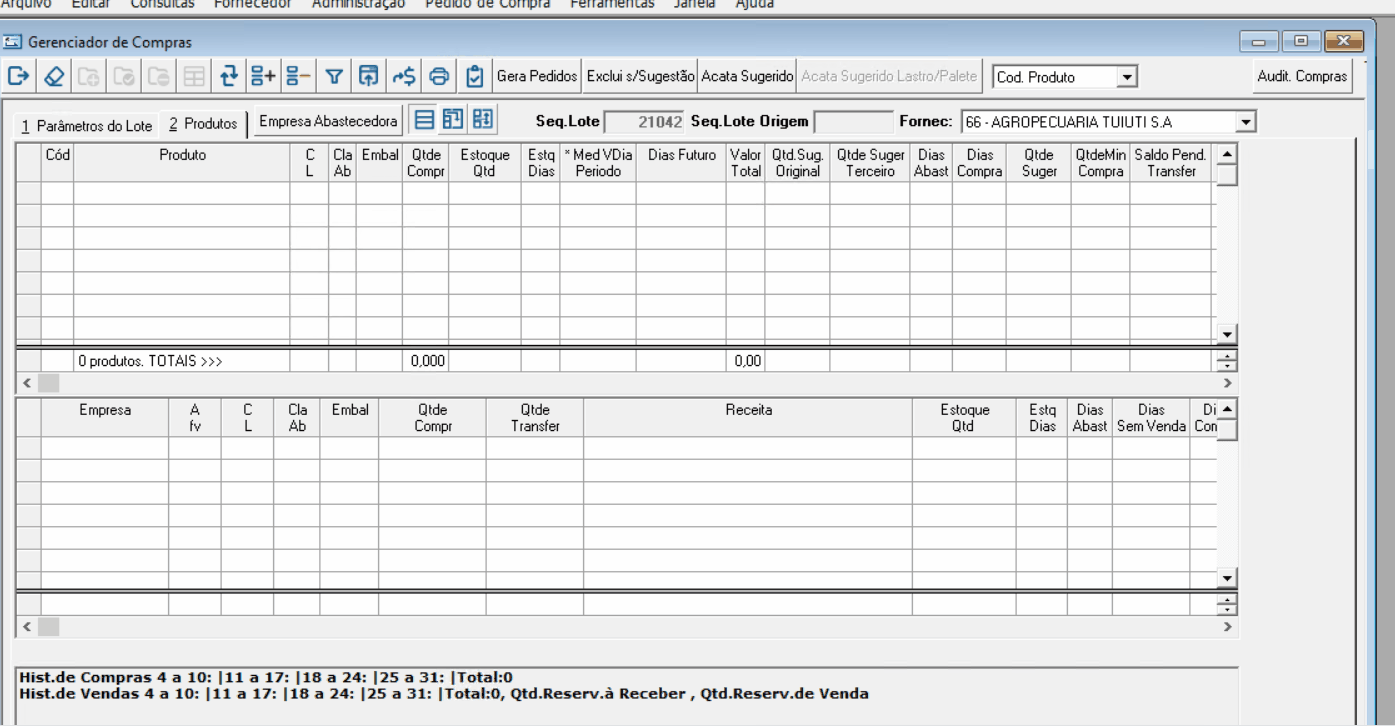Select the vertical resize layout icon
The height and width of the screenshot is (726, 1395).
click(x=483, y=120)
